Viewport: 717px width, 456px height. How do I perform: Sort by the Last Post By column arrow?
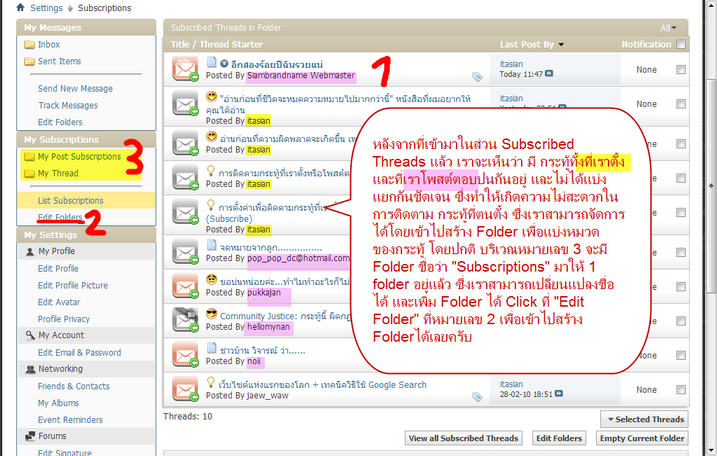[x=561, y=45]
